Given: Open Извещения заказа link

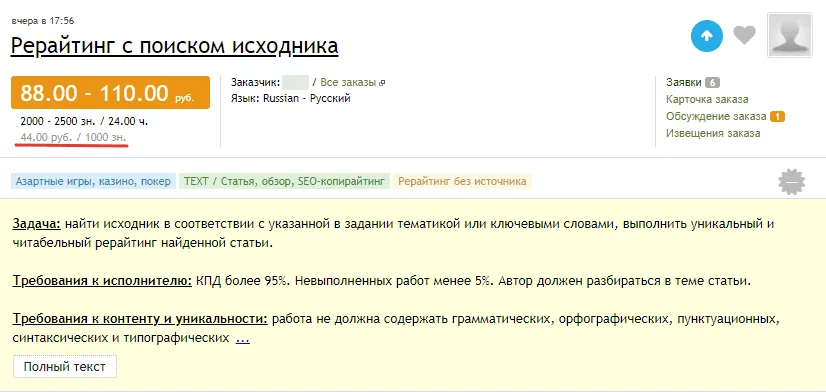Looking at the screenshot, I should [x=713, y=133].
